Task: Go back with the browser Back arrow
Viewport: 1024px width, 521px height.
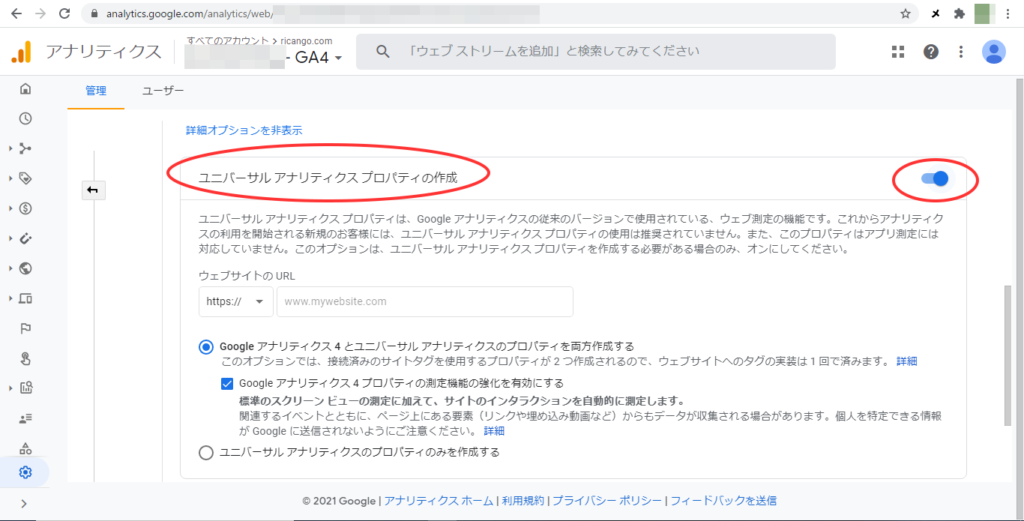Action: point(16,13)
